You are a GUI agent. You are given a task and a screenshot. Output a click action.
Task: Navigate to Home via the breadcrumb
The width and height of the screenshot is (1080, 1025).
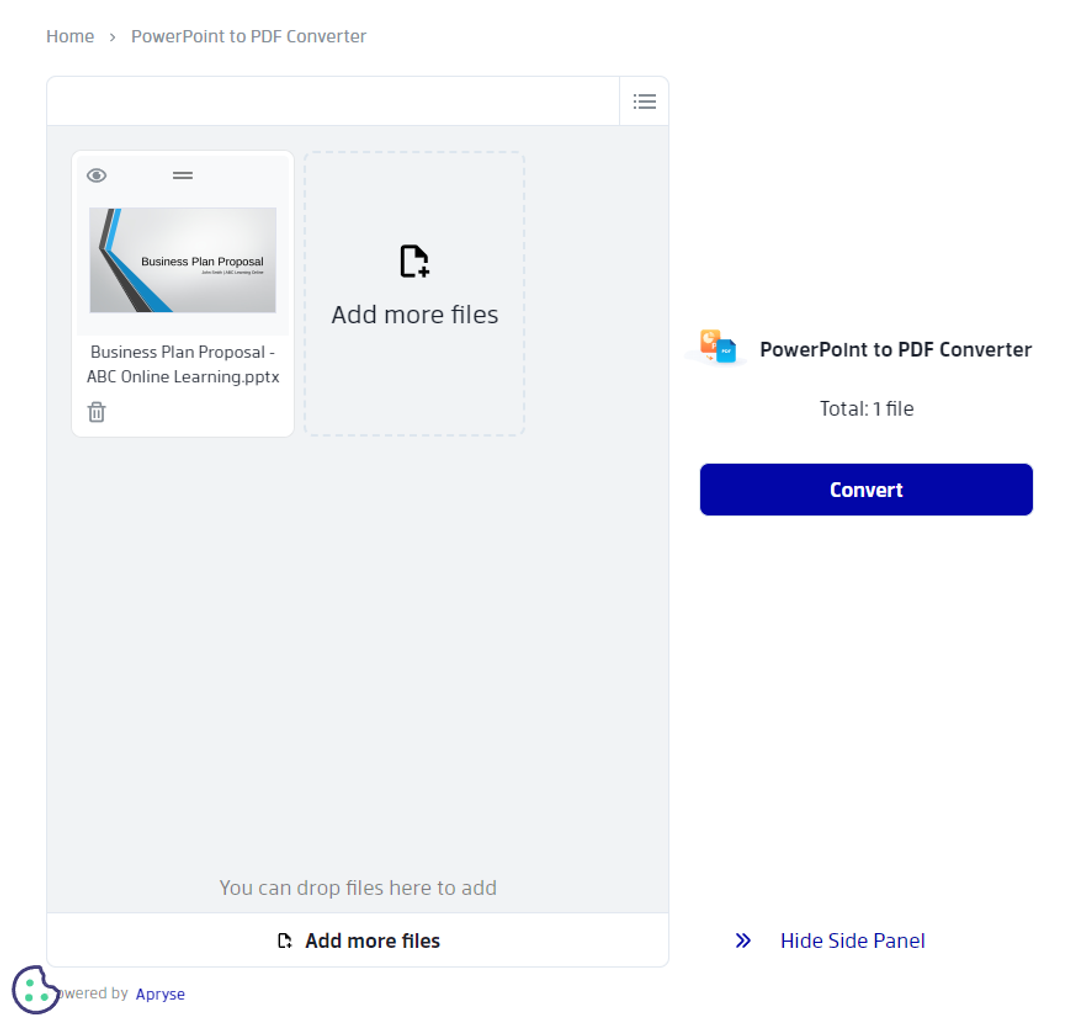tap(70, 36)
